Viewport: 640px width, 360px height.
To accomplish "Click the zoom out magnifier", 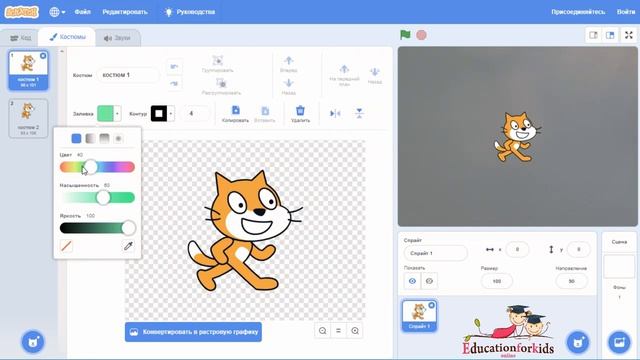I will pos(322,331).
